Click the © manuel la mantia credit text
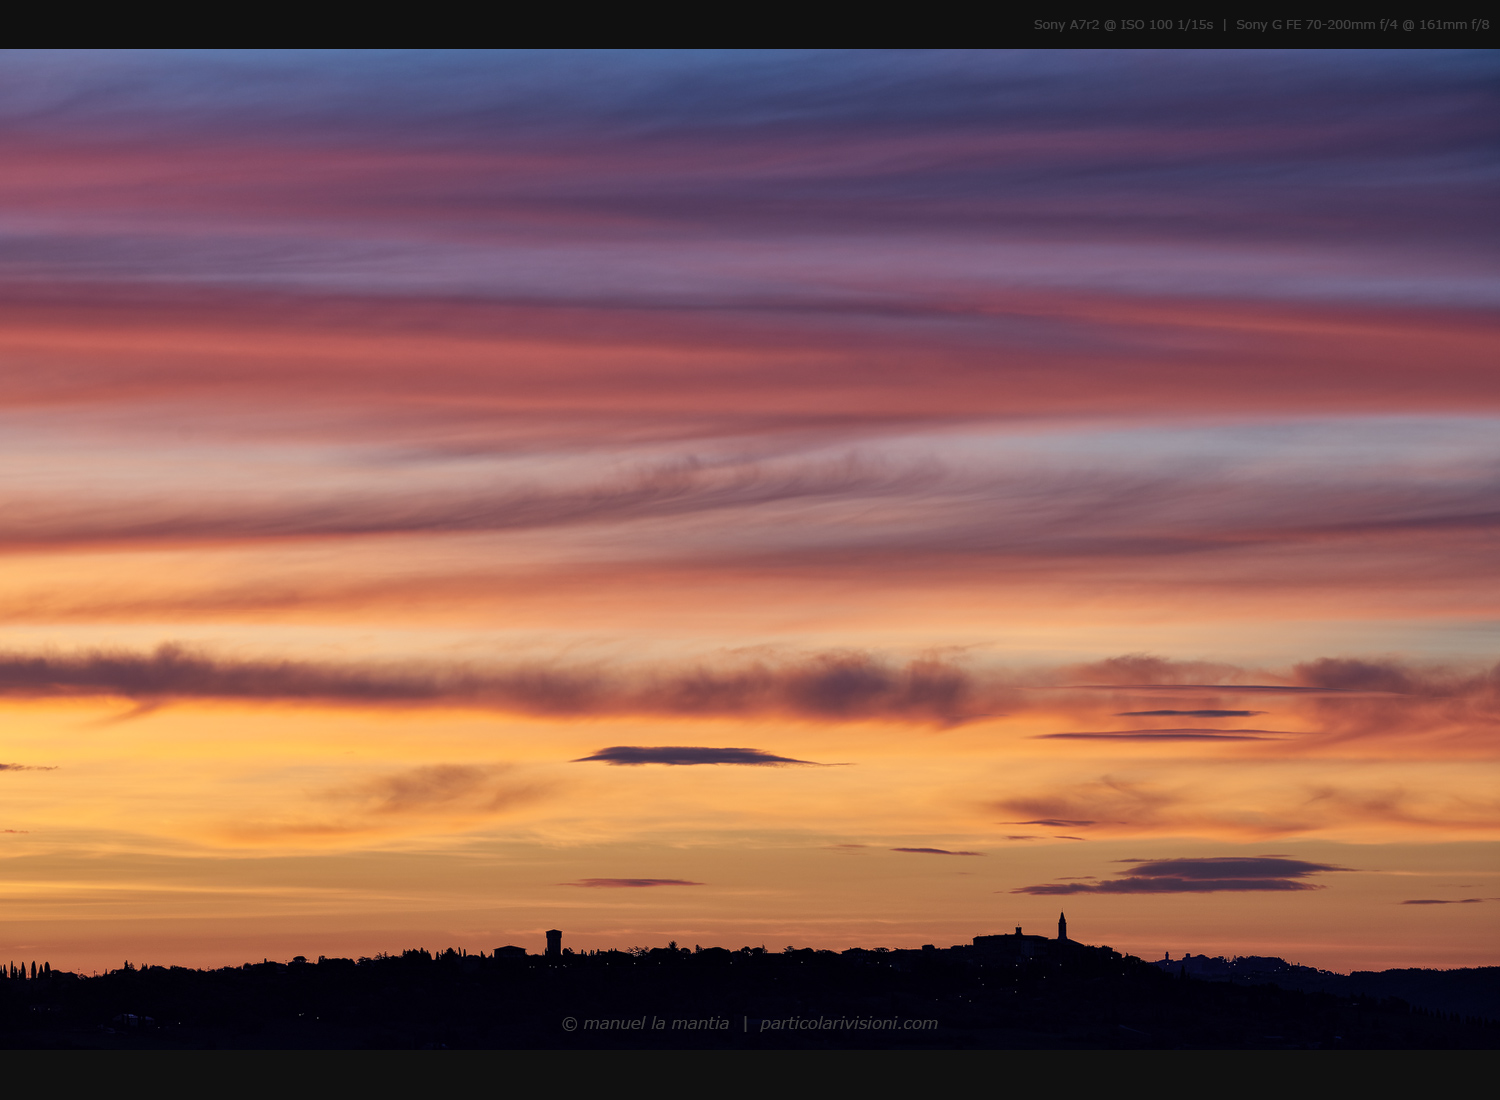The height and width of the screenshot is (1100, 1500). (x=645, y=1022)
